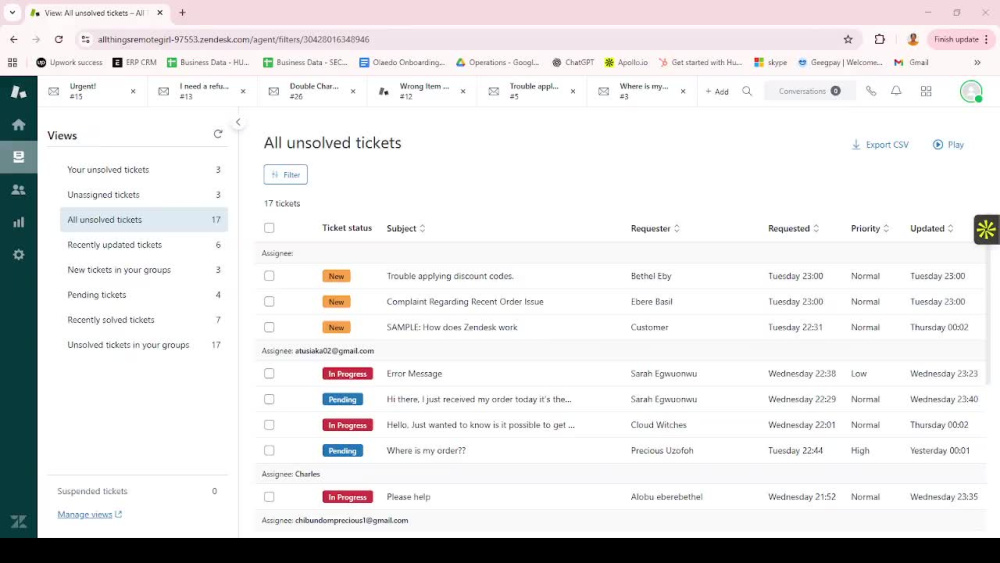This screenshot has height=563, width=1000.
Task: Open the Filter button
Action: (285, 175)
